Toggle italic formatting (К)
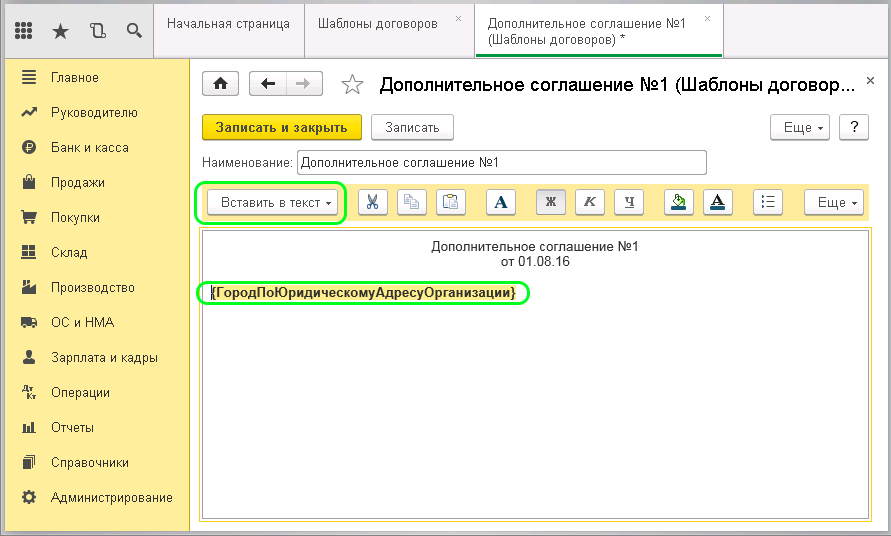Image resolution: width=891 pixels, height=536 pixels. tap(590, 202)
